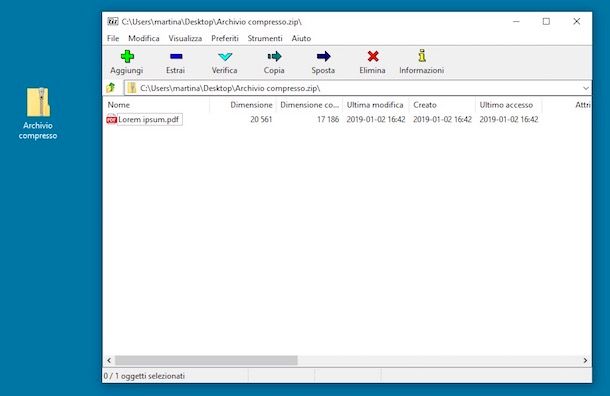
Task: Click the green Aggiungi plus icon
Action: point(127,56)
